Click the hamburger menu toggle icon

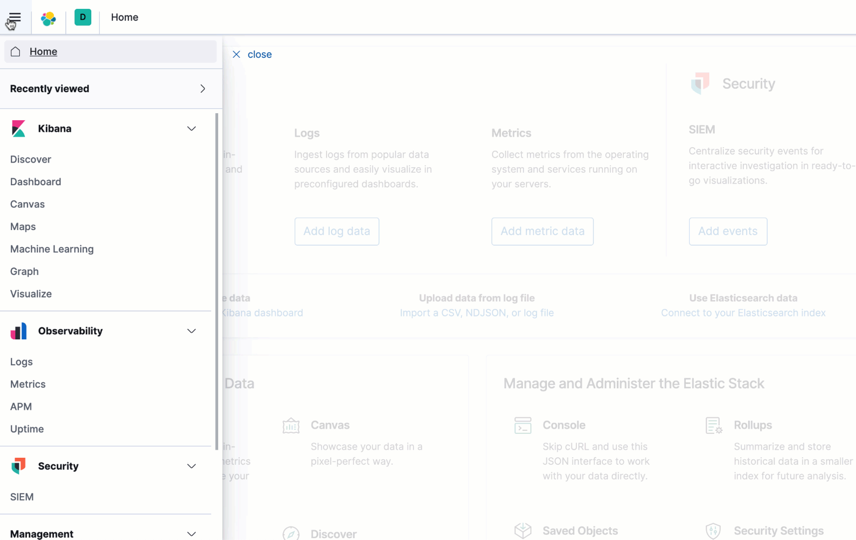14,18
